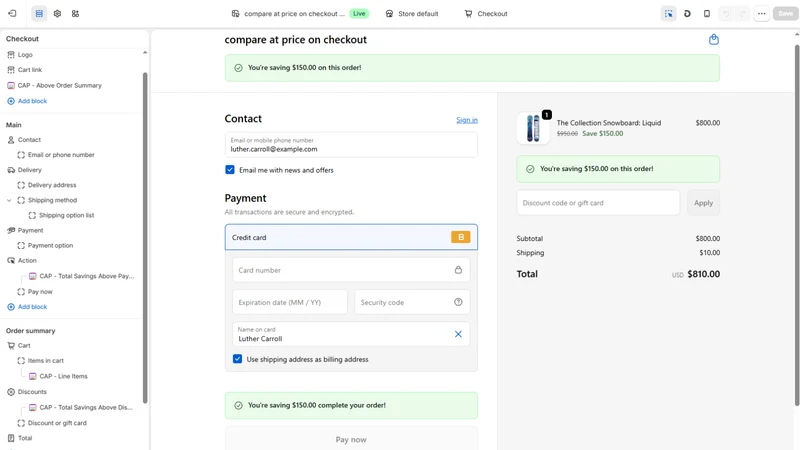This screenshot has width=800, height=450.
Task: Open the Checkout page selector
Action: tap(486, 14)
